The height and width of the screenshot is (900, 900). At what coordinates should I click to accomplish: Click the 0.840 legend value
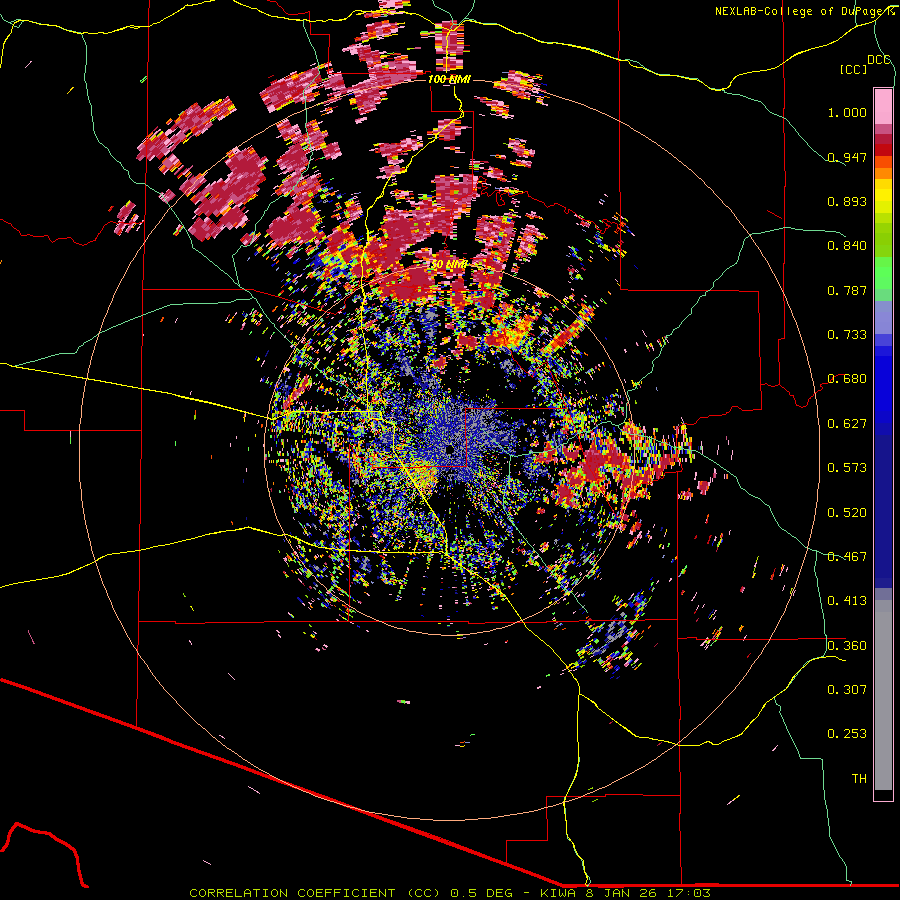(847, 246)
